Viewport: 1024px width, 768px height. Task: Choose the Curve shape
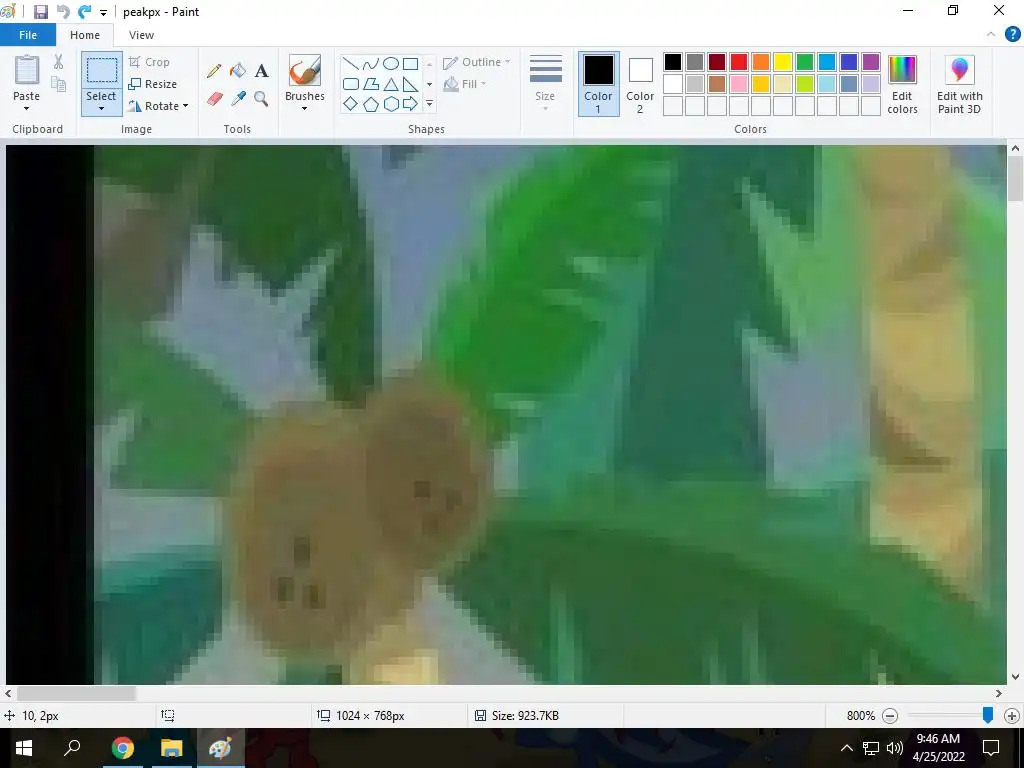click(x=370, y=63)
